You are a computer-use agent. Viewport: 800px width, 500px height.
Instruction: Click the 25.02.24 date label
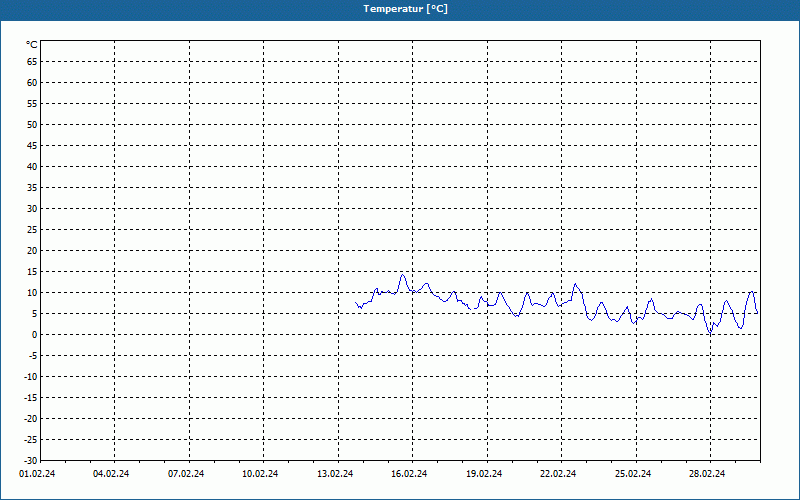click(633, 474)
